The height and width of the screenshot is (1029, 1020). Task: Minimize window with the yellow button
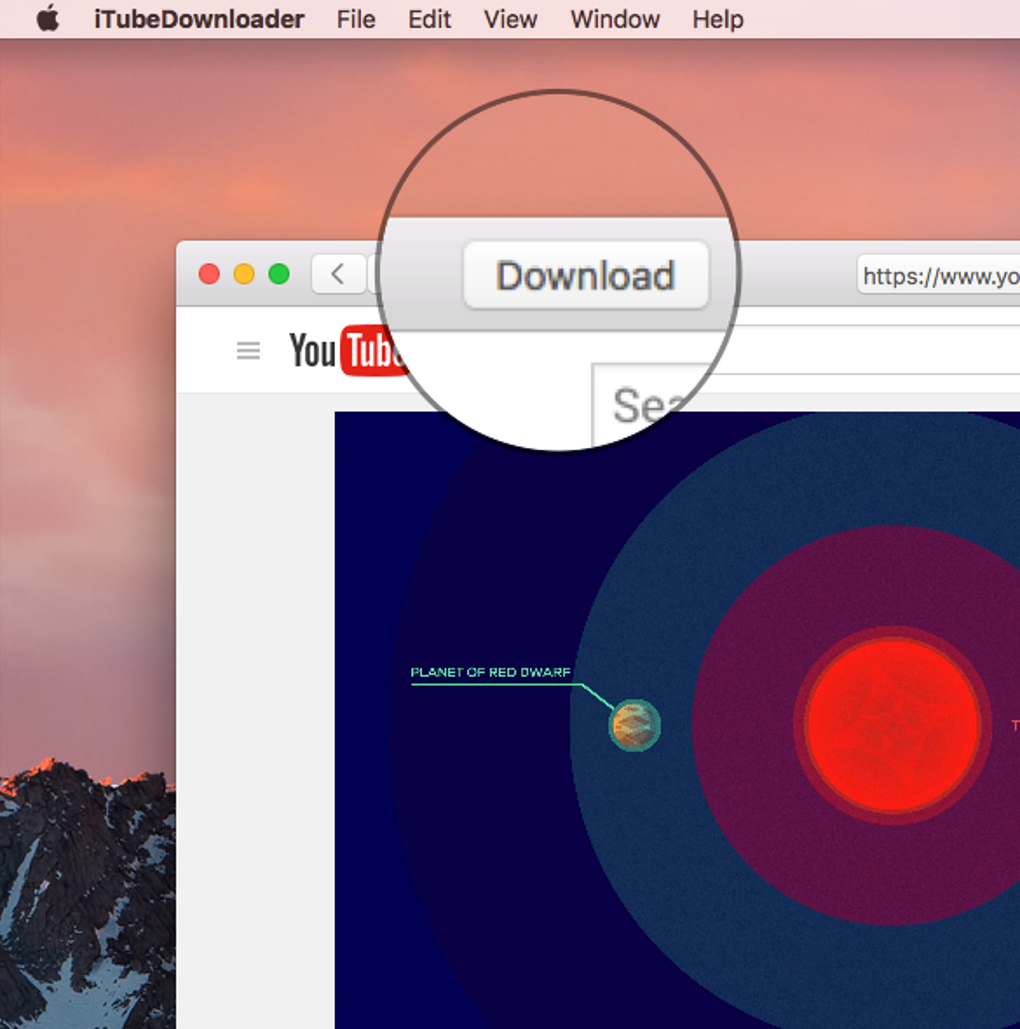point(244,274)
